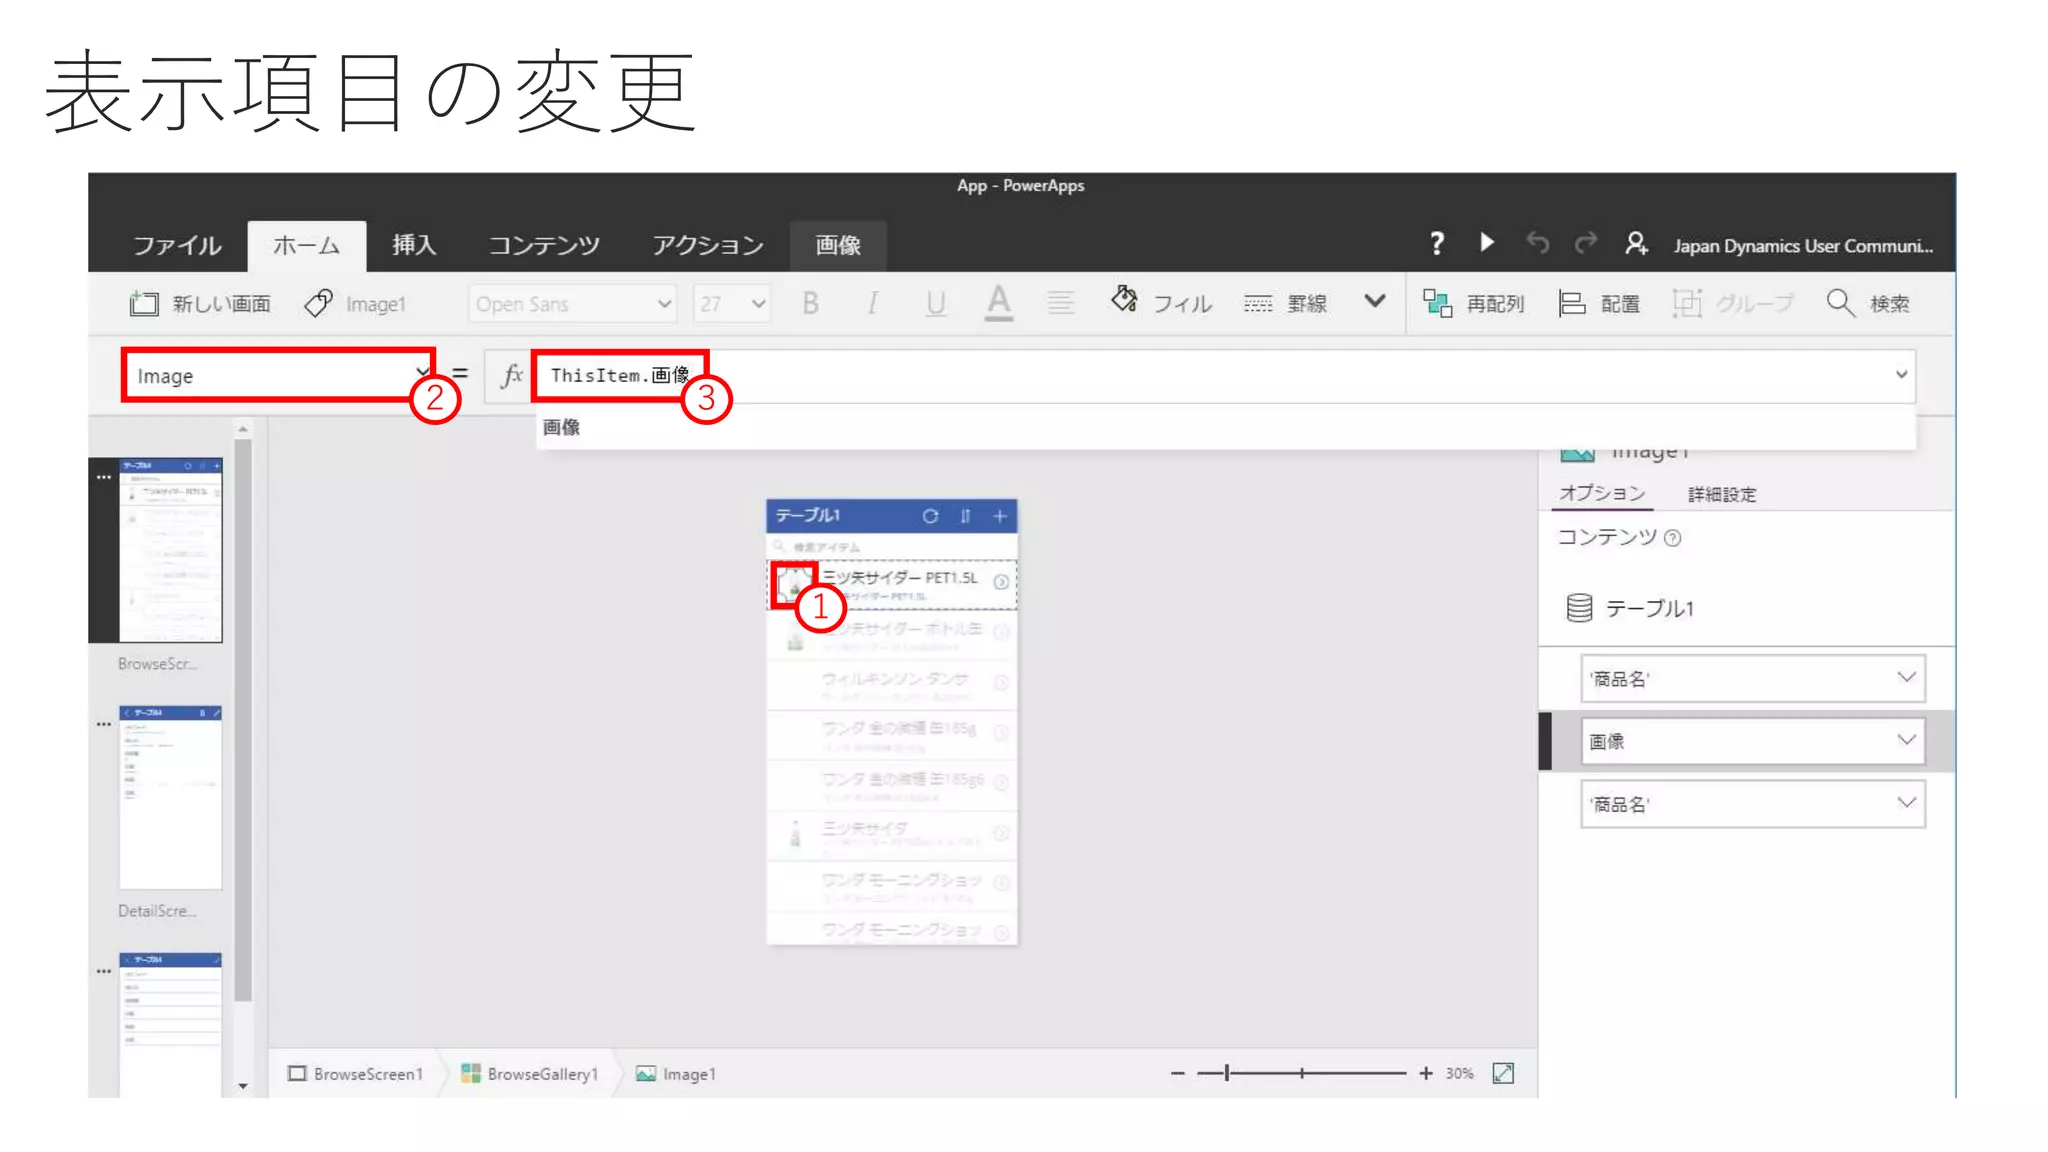Select the third screen thumbnail
Viewport: 2048px width, 1152px height.
(x=171, y=1024)
